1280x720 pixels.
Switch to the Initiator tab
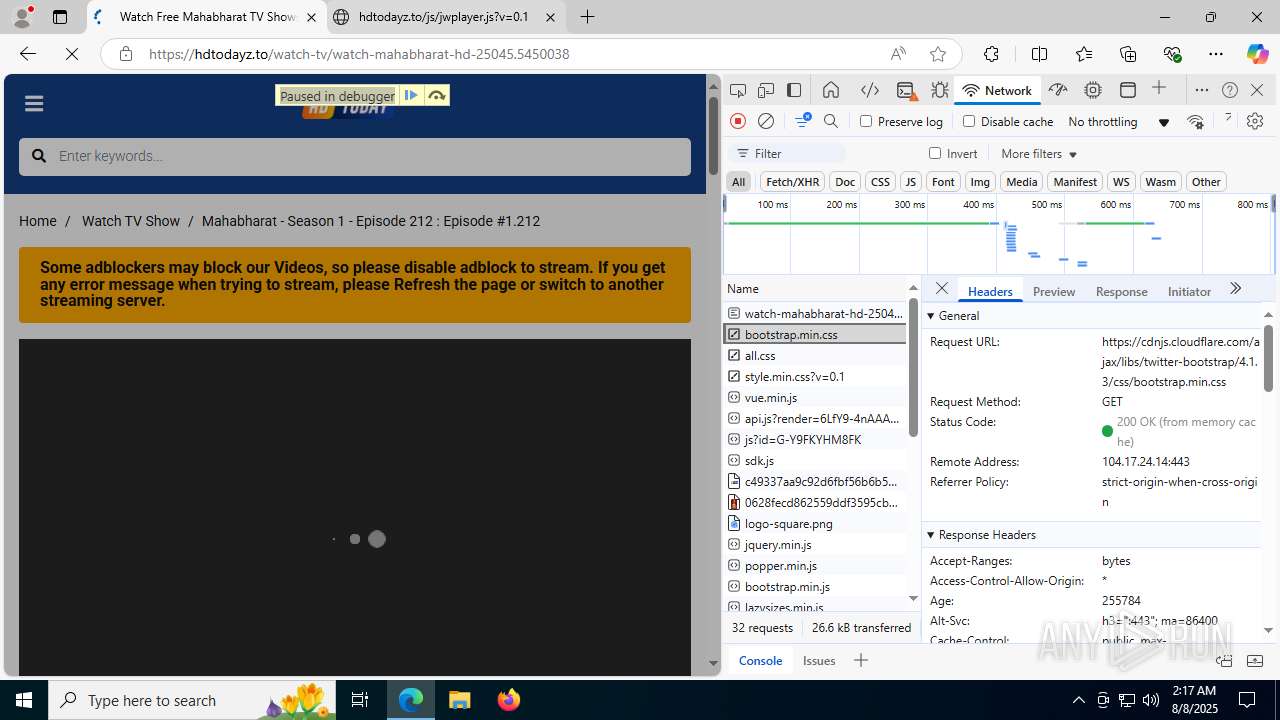click(x=1189, y=292)
